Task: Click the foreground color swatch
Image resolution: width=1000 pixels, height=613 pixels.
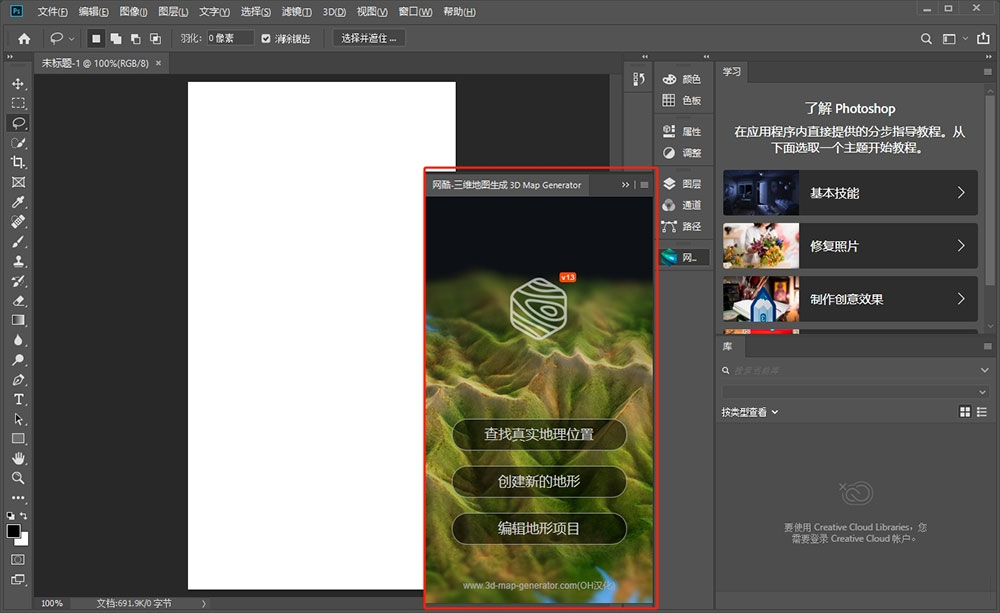Action: (x=13, y=531)
